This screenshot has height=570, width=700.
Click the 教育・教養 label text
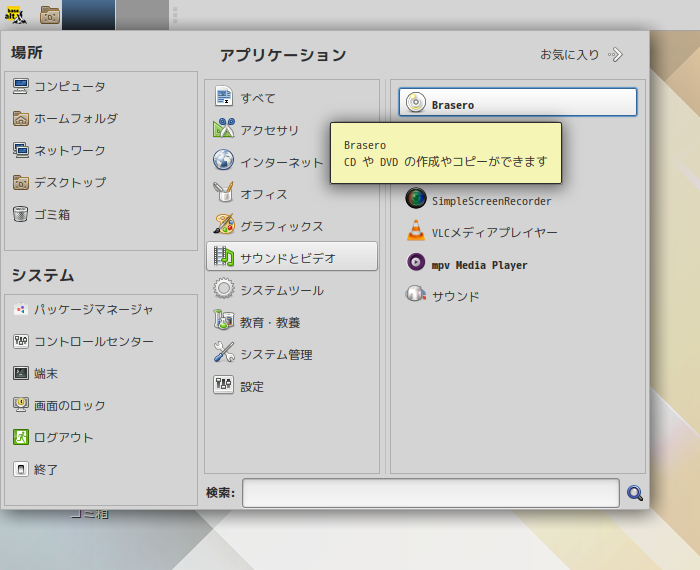[270, 322]
